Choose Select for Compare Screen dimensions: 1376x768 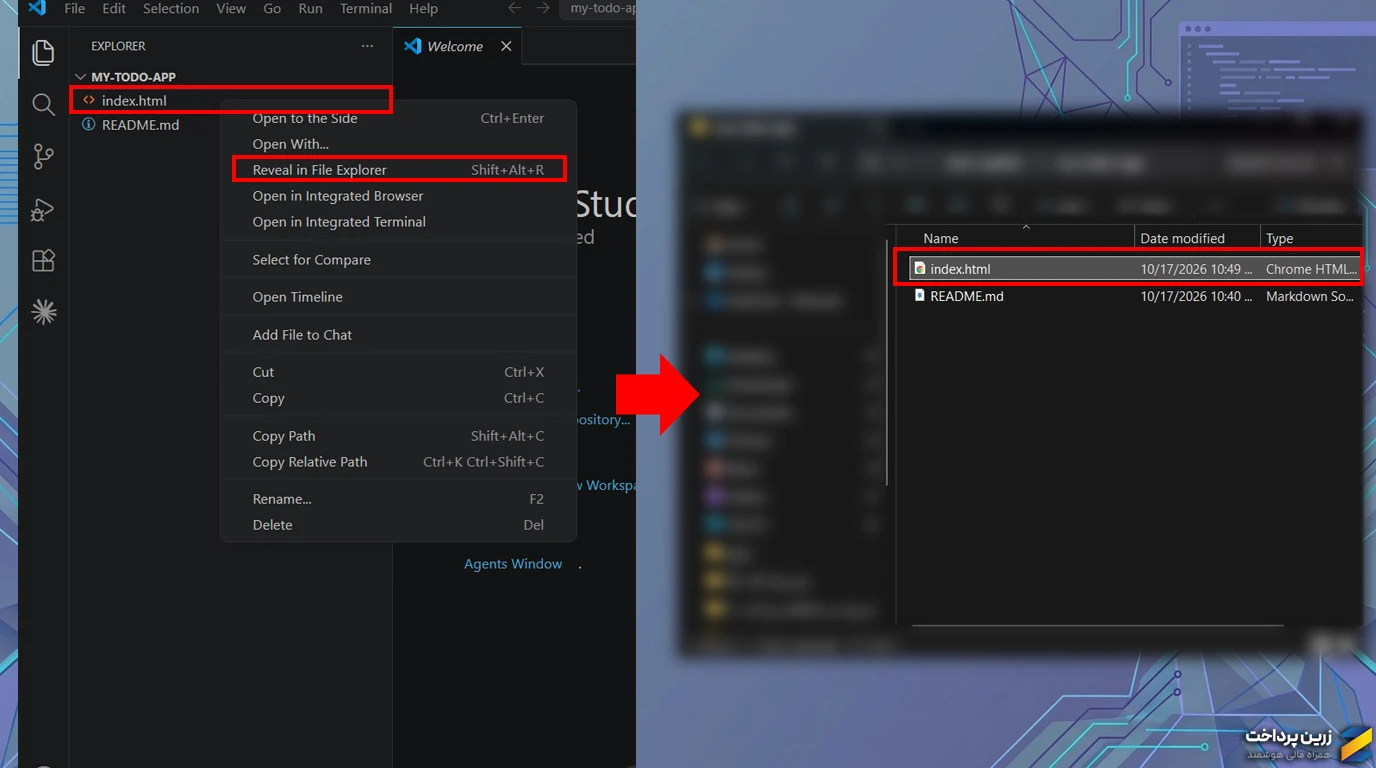click(x=398, y=260)
